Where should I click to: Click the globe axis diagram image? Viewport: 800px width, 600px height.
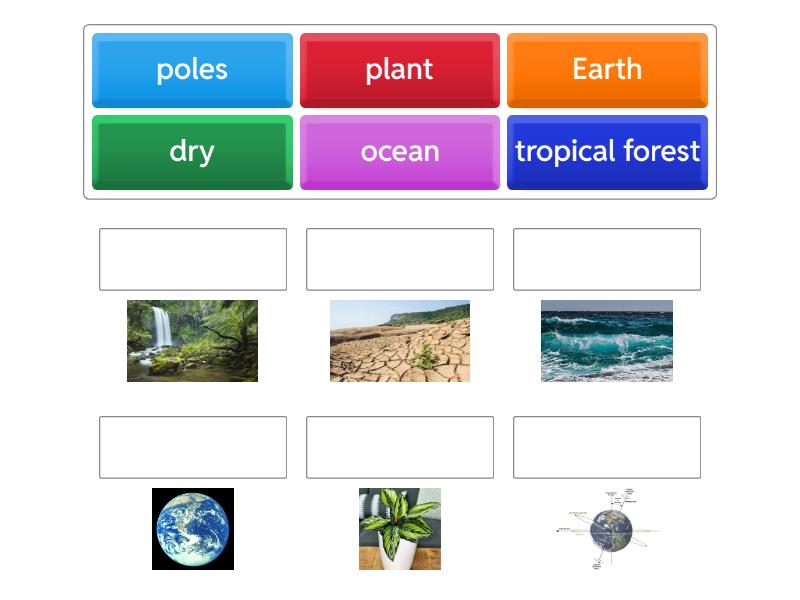point(607,529)
